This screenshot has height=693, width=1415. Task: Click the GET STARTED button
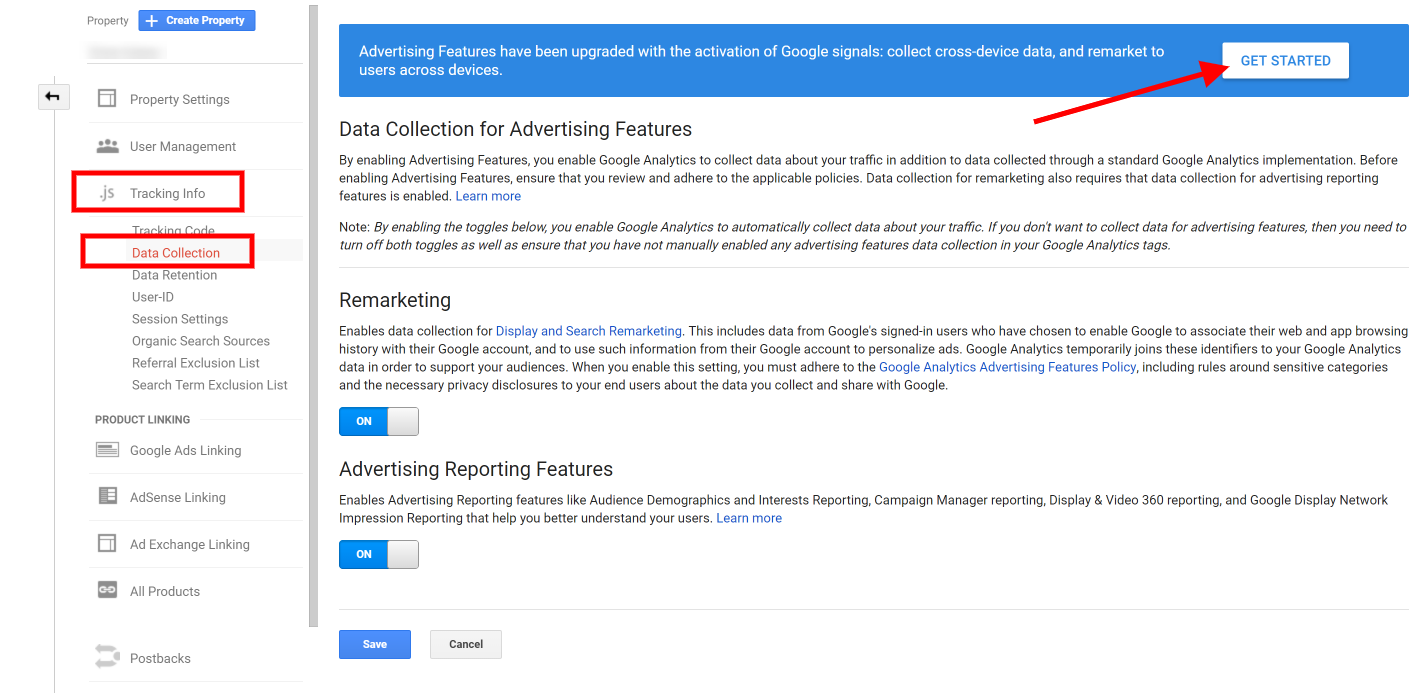[1285, 60]
